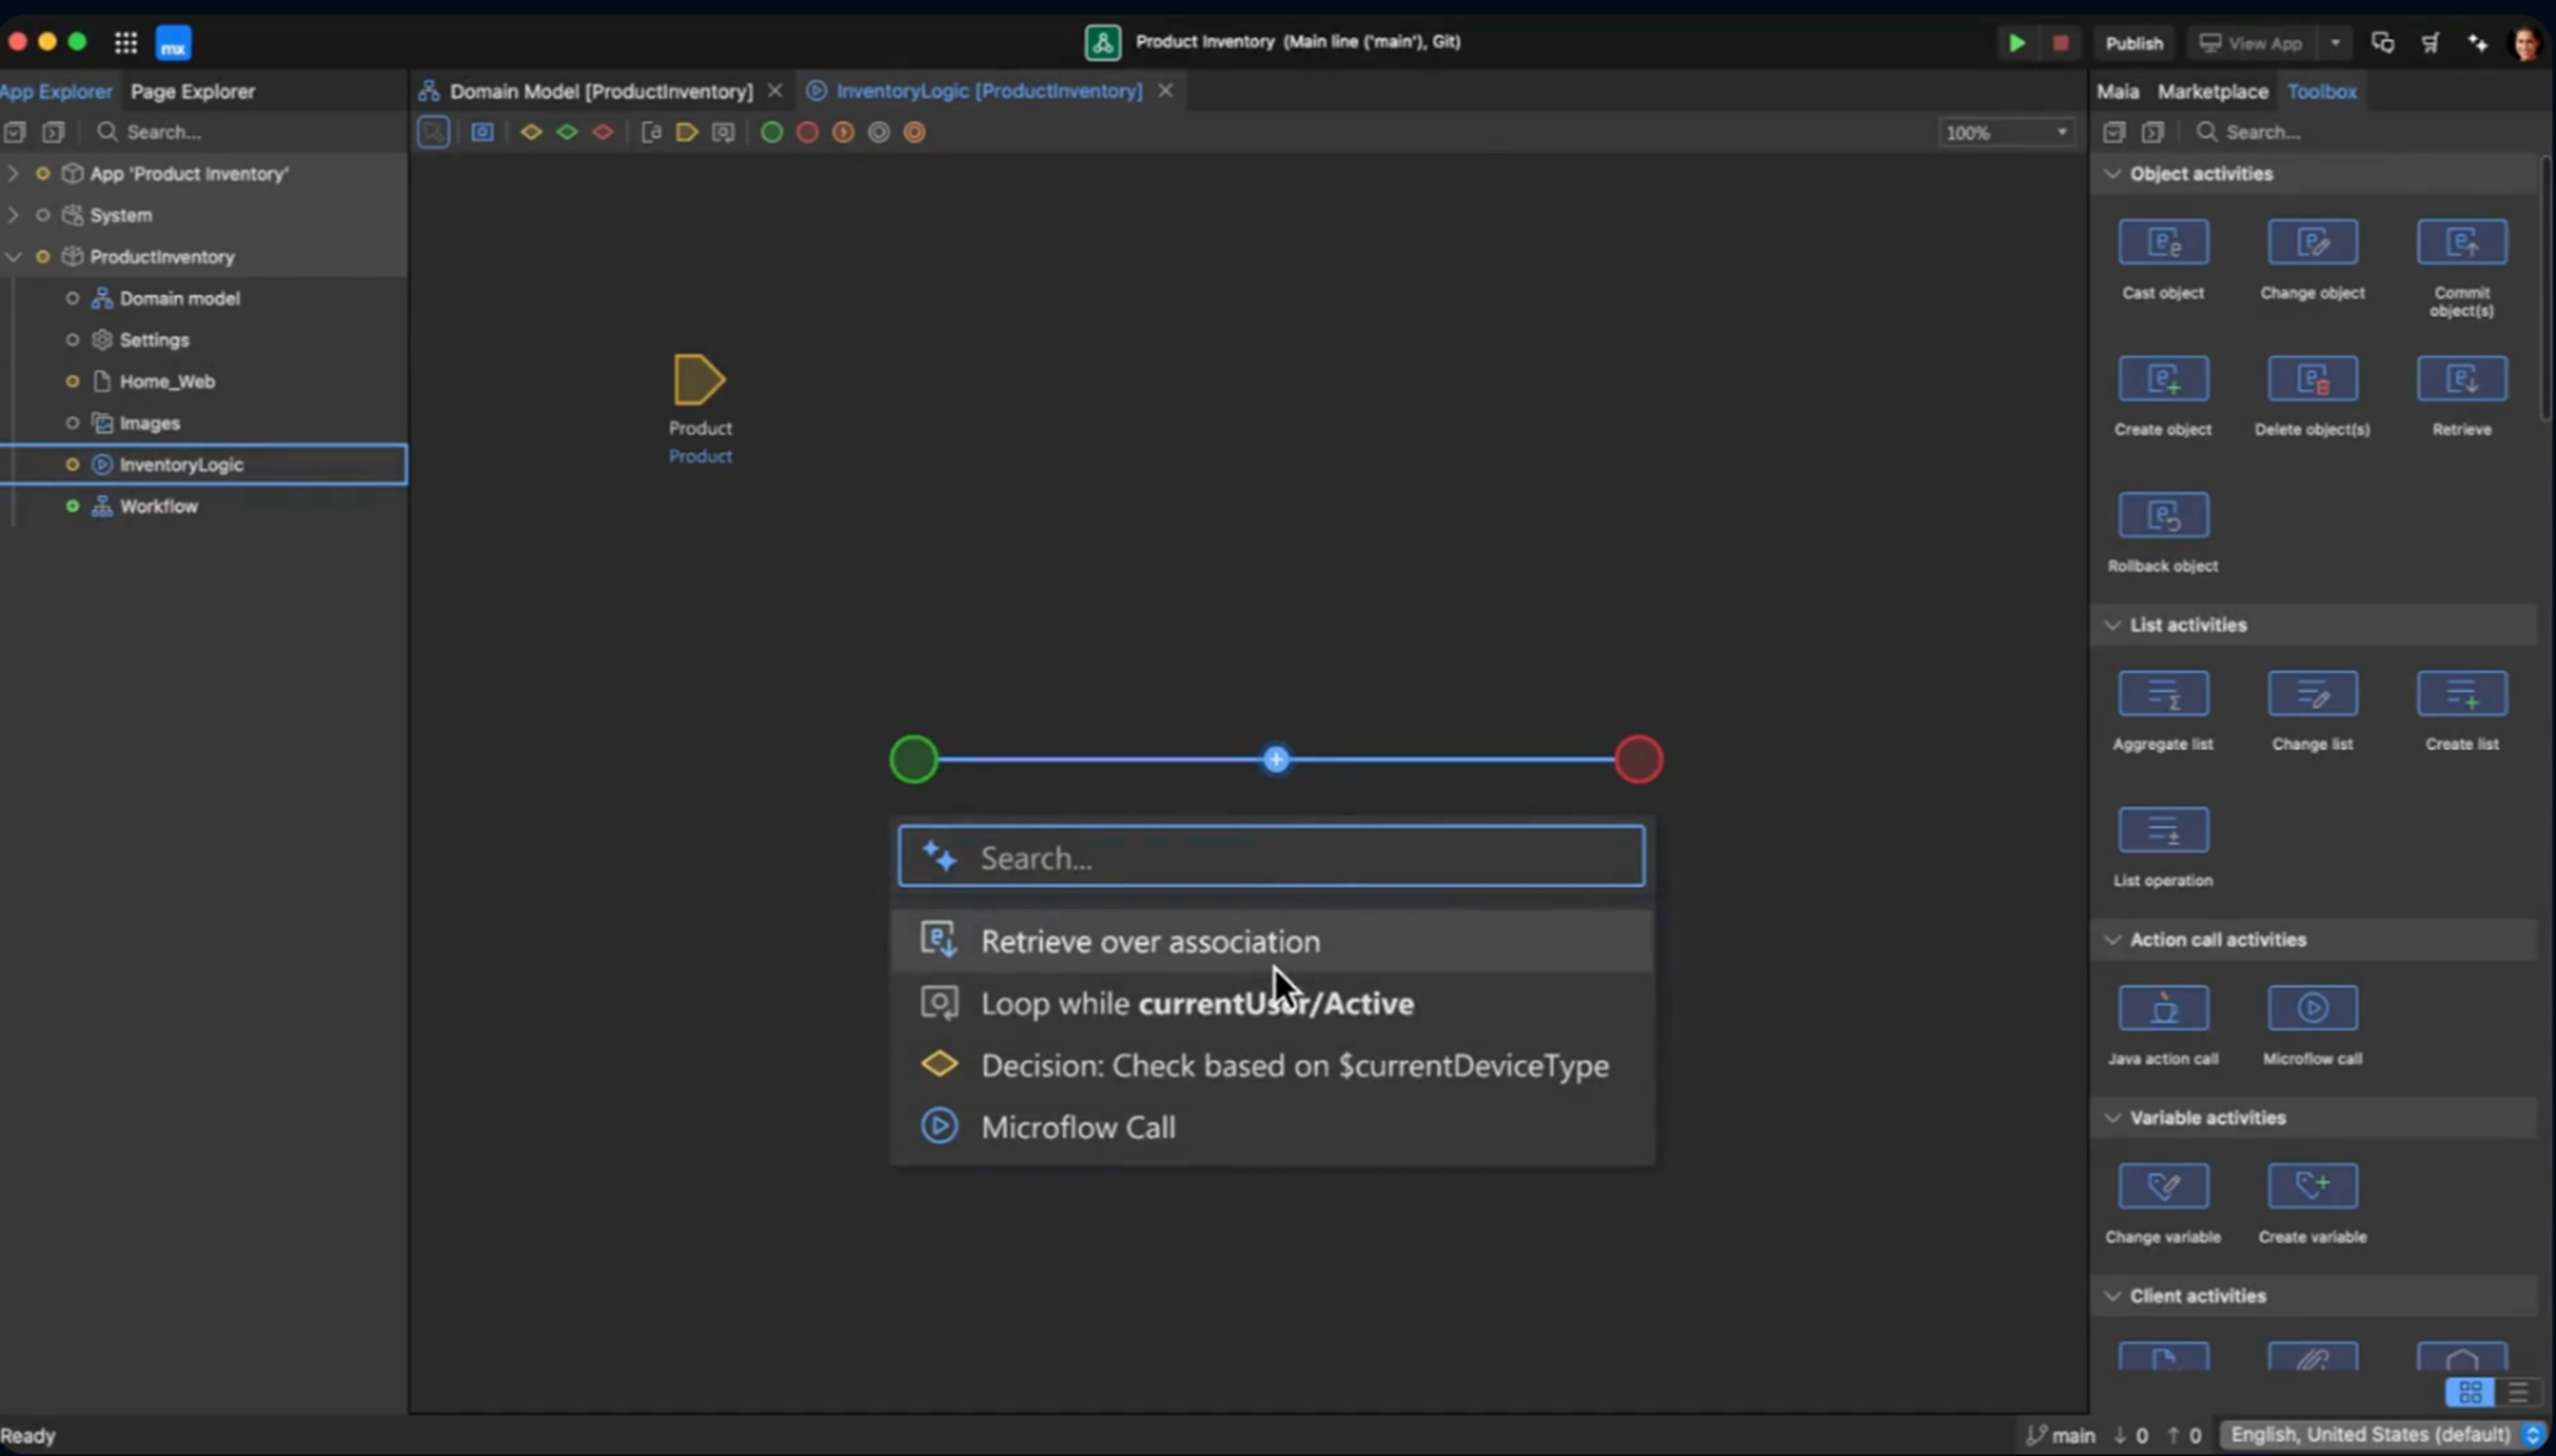The image size is (2556, 1456).
Task: Open Maia assistant with the sparkles icon
Action: click(2477, 43)
